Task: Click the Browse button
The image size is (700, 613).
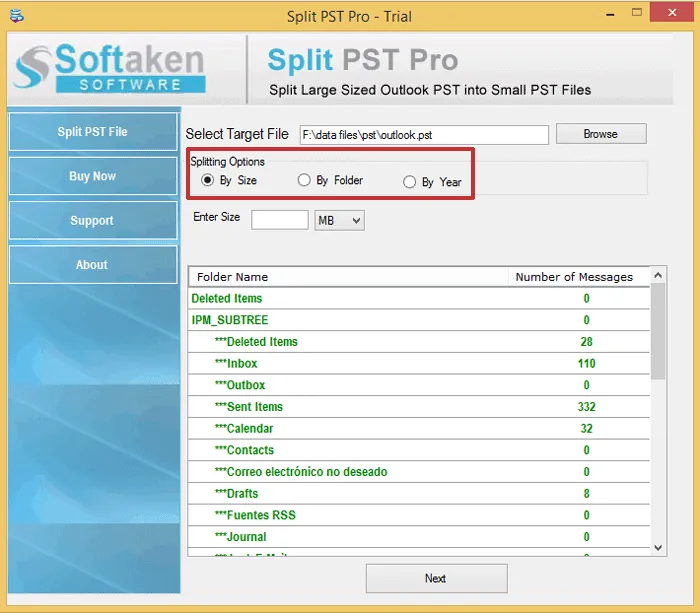Action: pos(601,134)
